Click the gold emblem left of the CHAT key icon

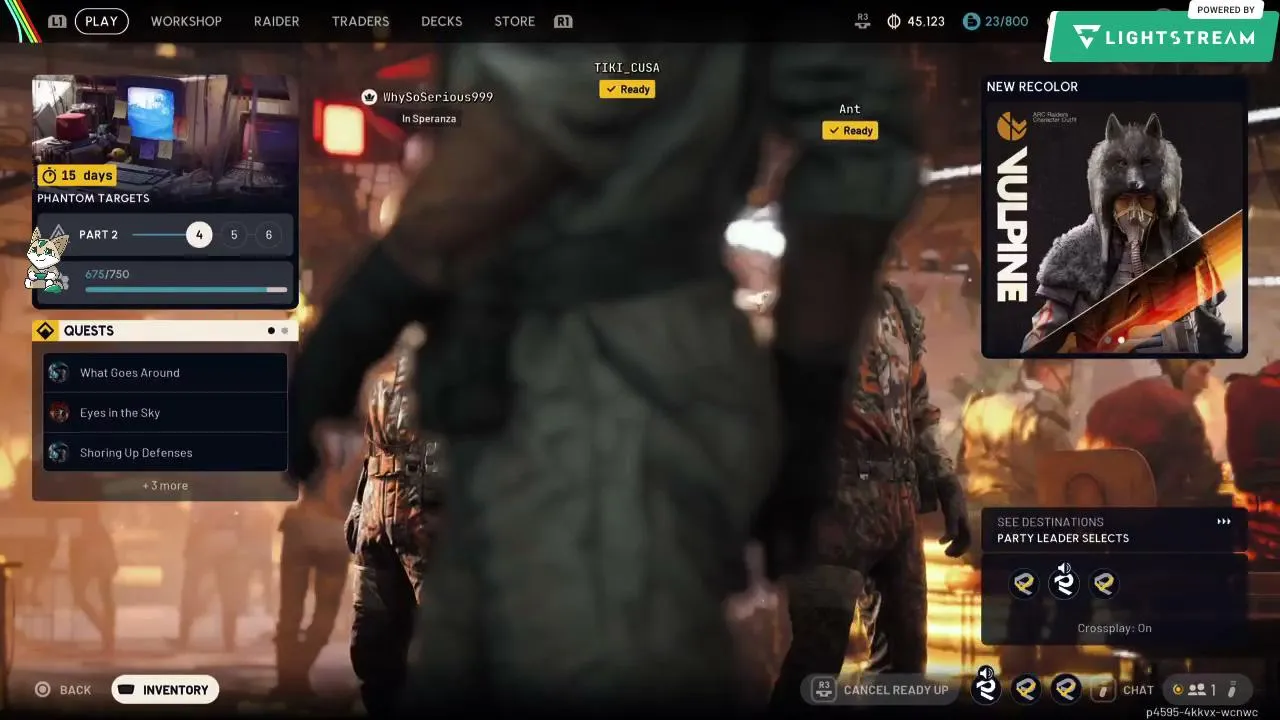(x=1066, y=689)
